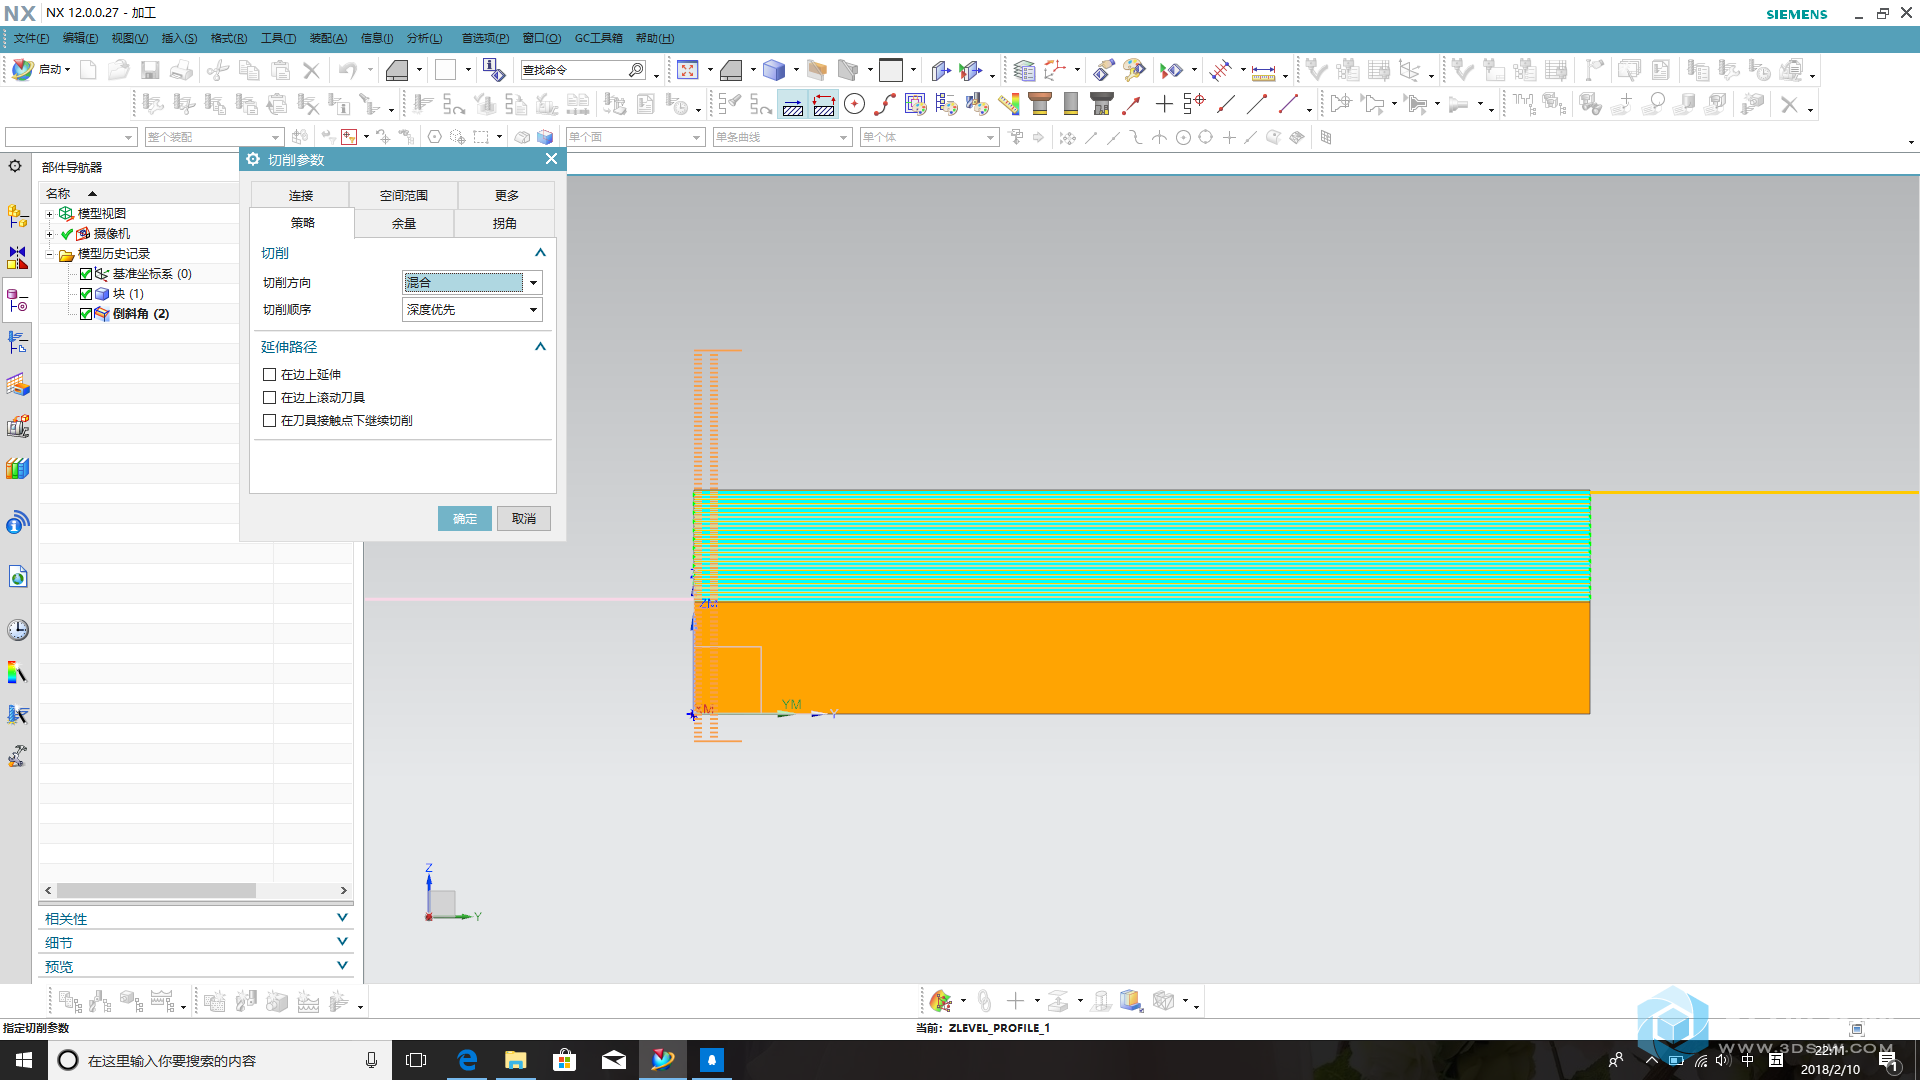Open the 文件(F) menu

[x=31, y=38]
